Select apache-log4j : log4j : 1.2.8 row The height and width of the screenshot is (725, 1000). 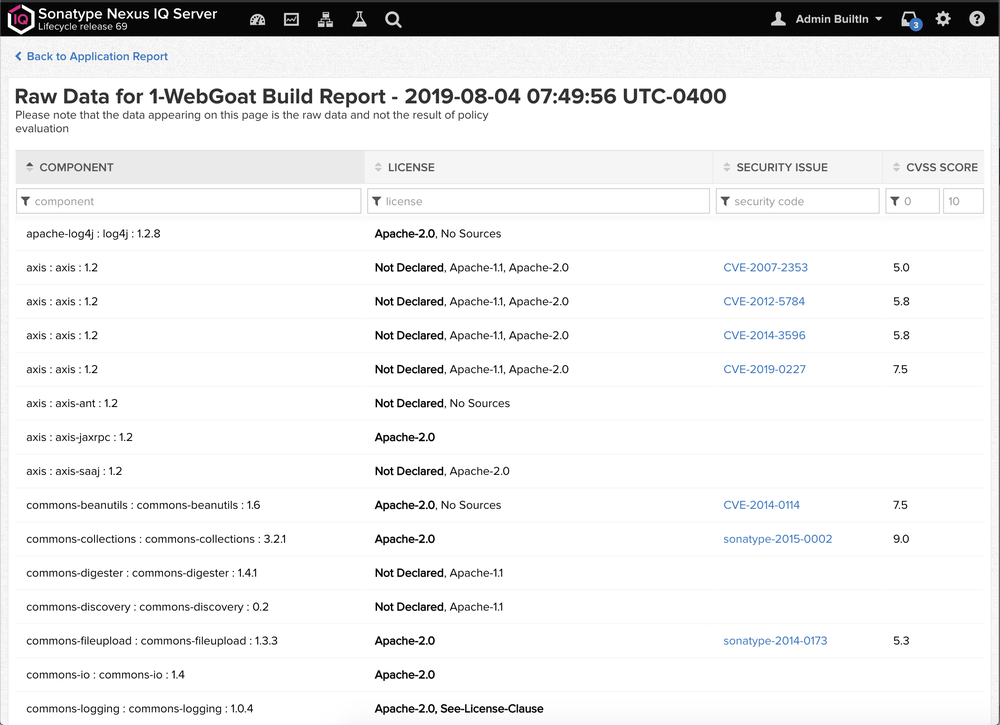[499, 233]
